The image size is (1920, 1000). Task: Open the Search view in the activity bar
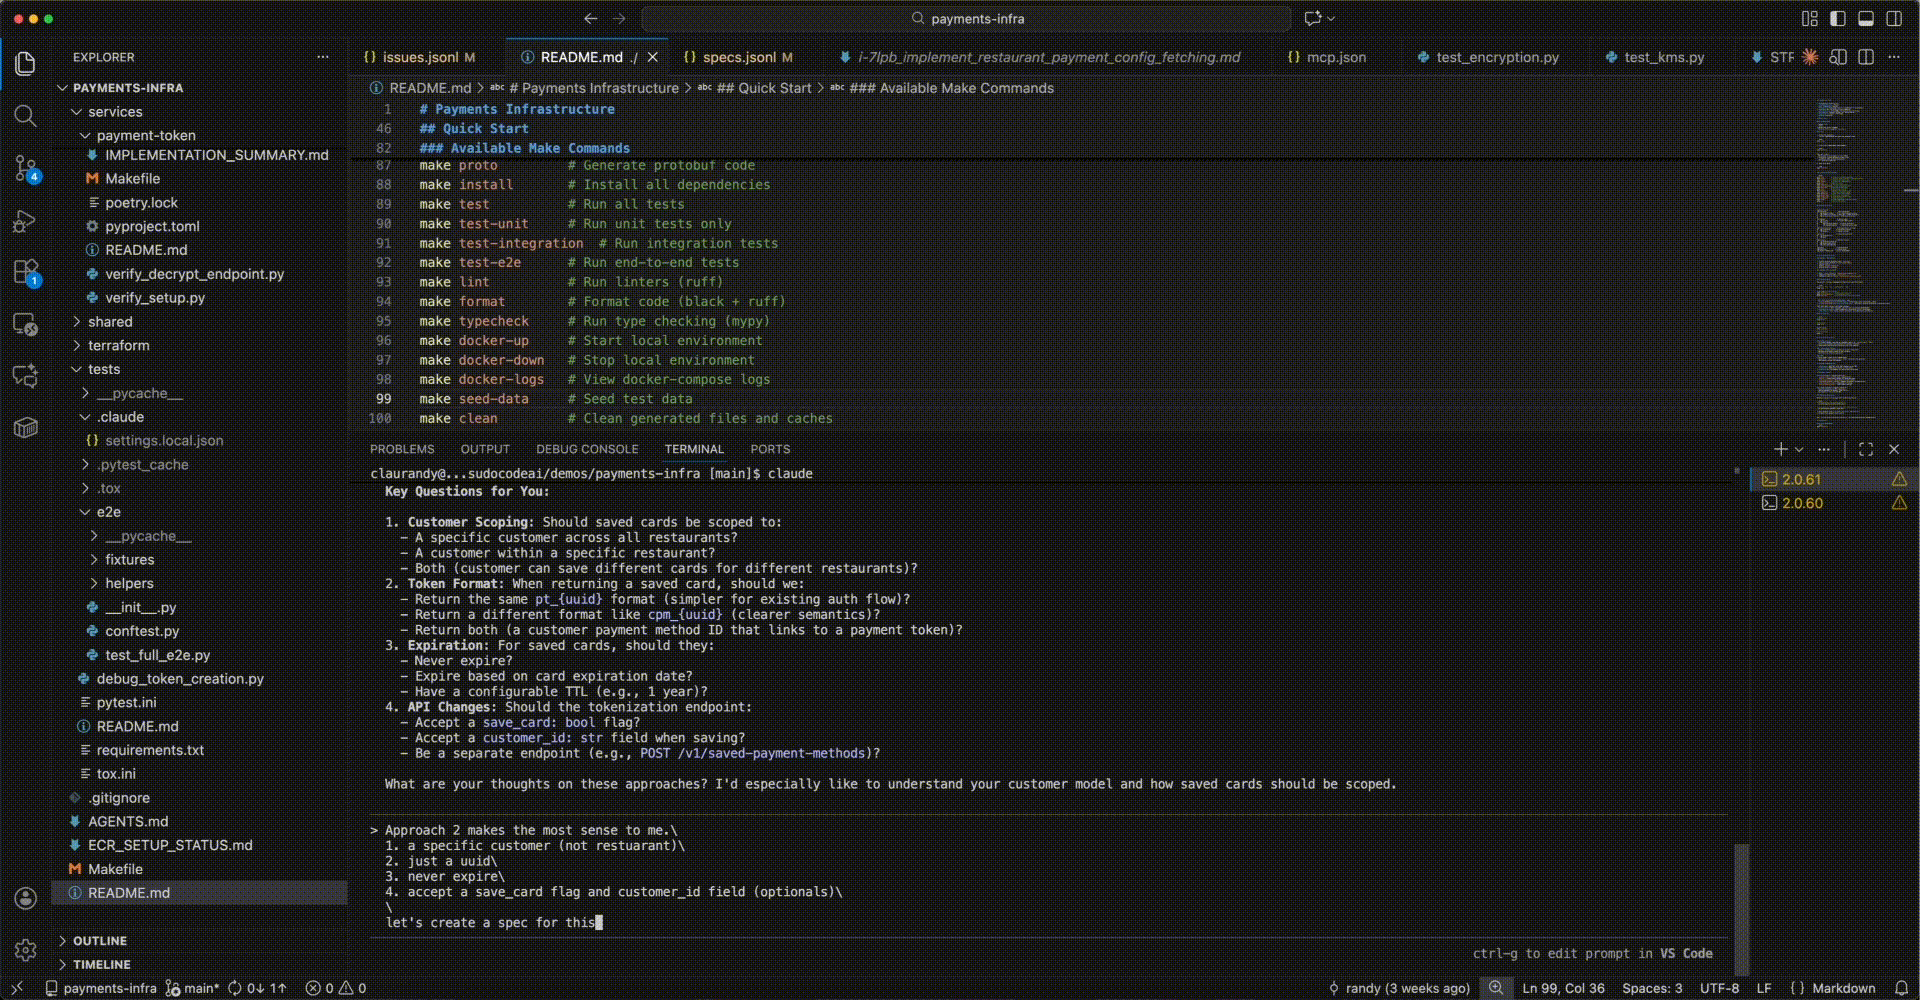click(25, 116)
